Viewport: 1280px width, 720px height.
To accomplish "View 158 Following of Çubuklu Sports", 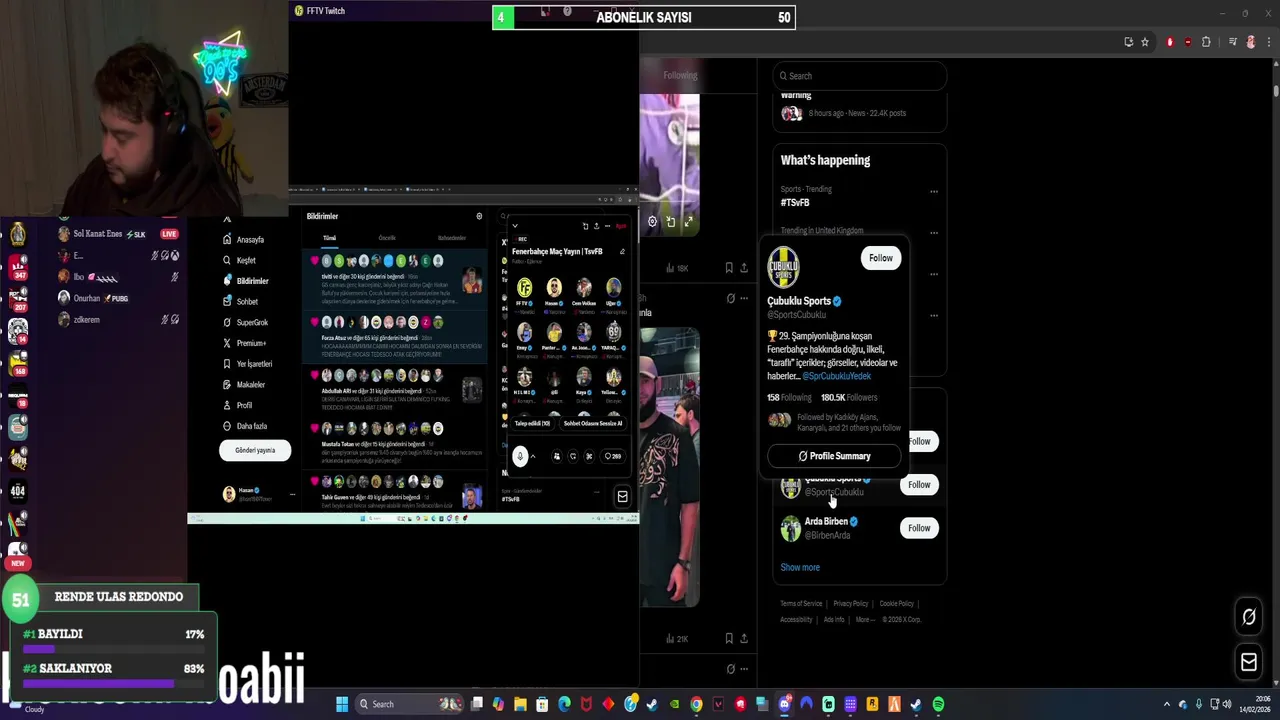I will (789, 397).
